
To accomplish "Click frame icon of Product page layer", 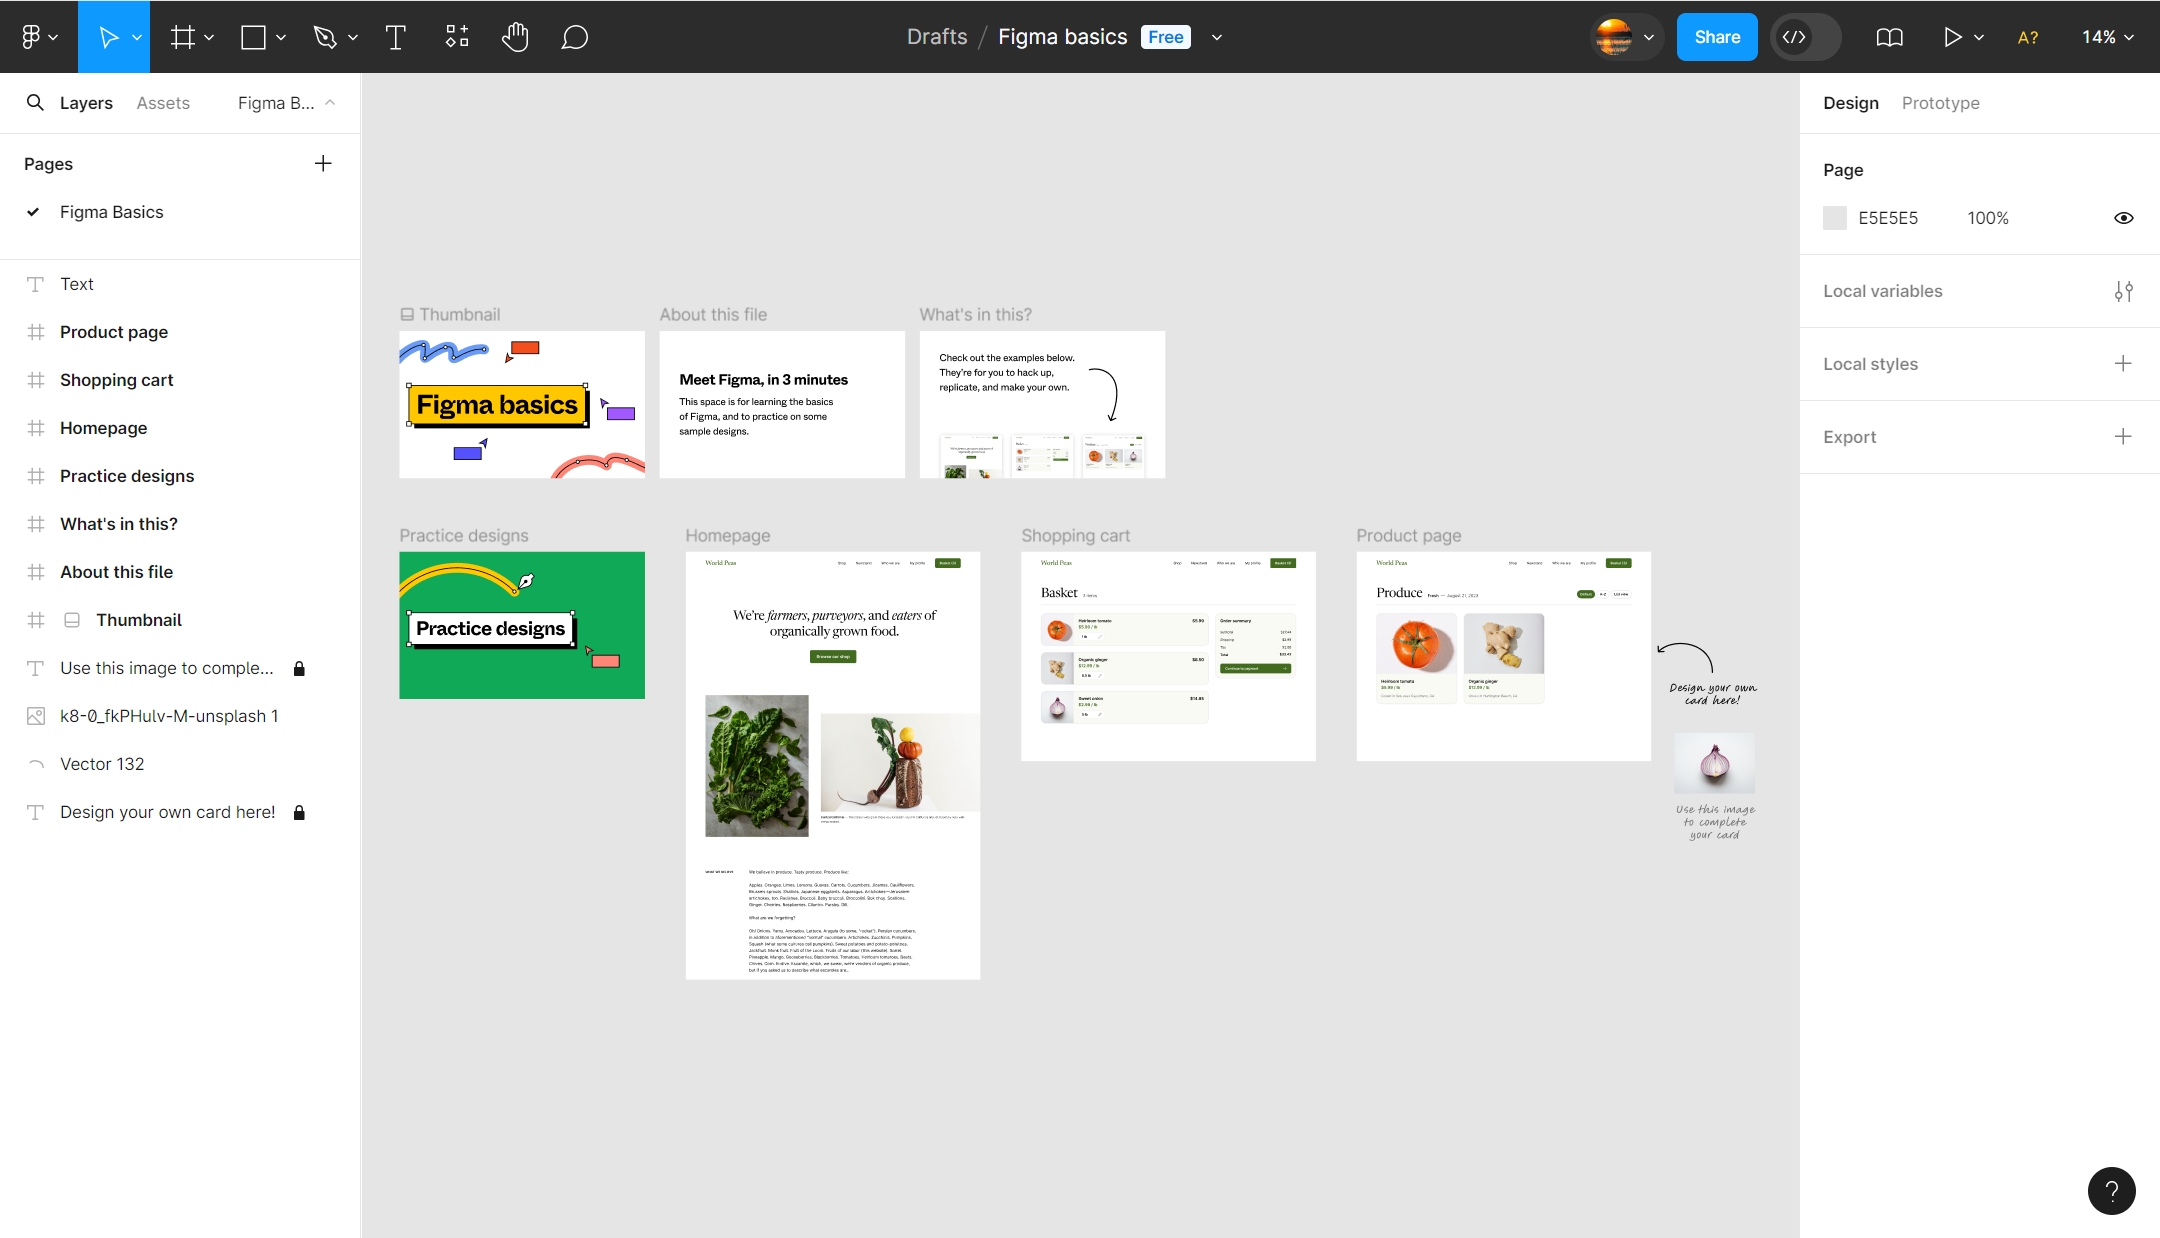I will [x=36, y=332].
